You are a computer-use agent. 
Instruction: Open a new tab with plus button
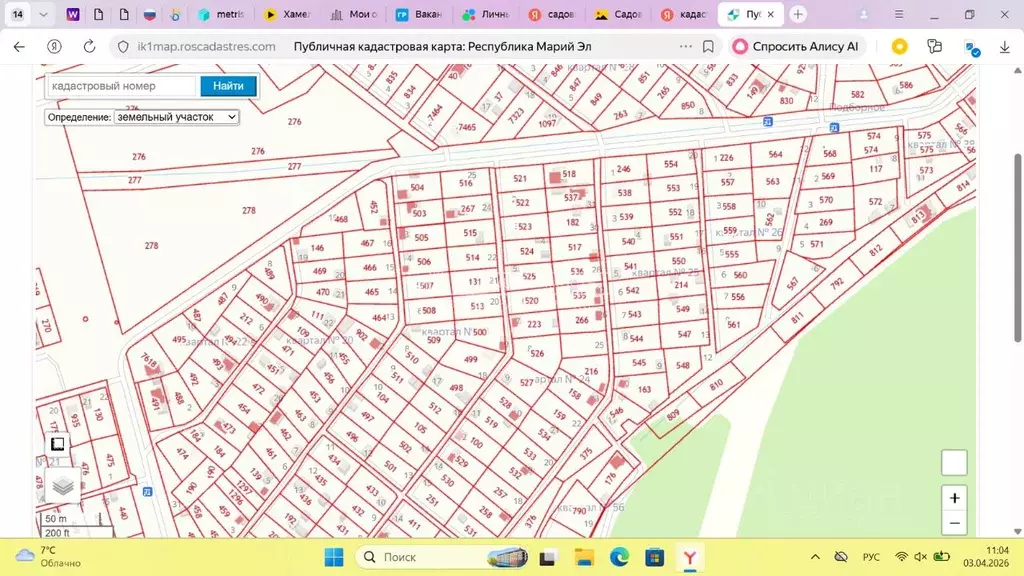798,15
